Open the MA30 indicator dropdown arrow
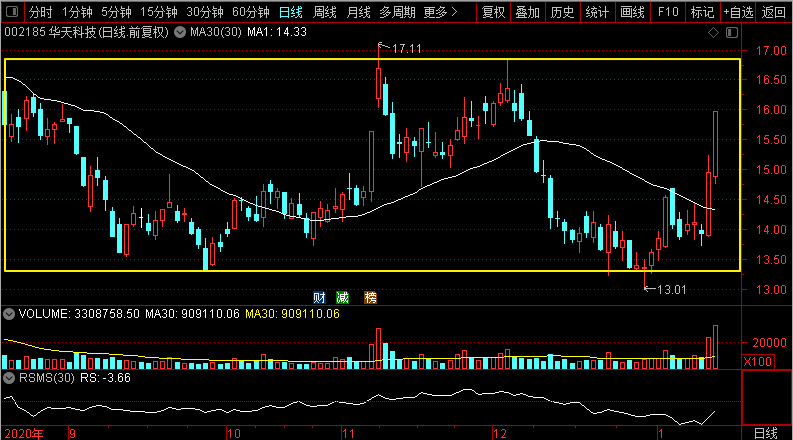The image size is (793, 440). 180,32
